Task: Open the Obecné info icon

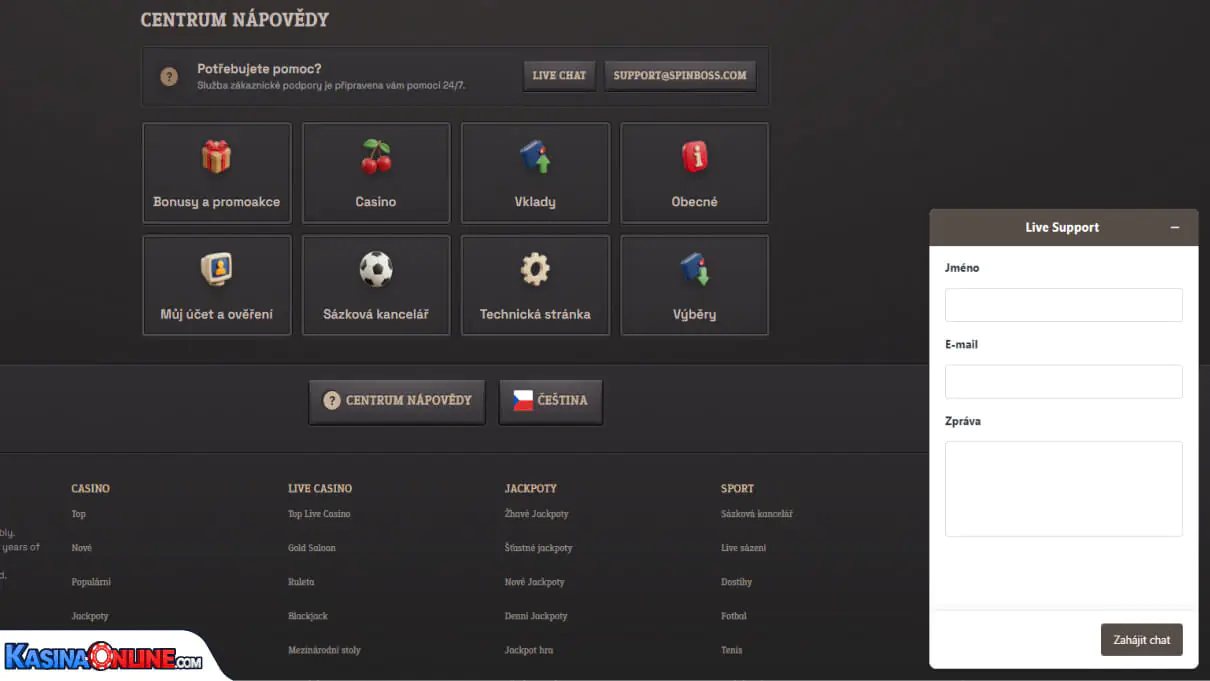Action: coord(694,157)
